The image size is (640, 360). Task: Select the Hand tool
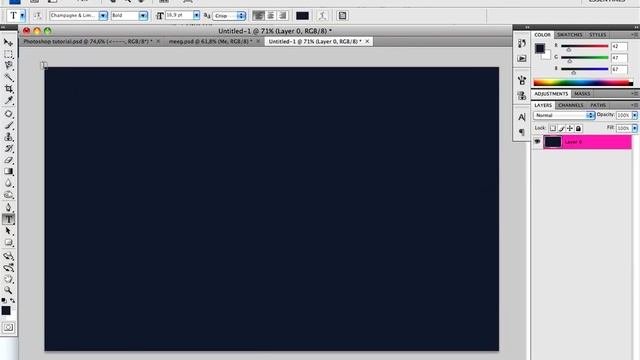pyautogui.click(x=8, y=279)
